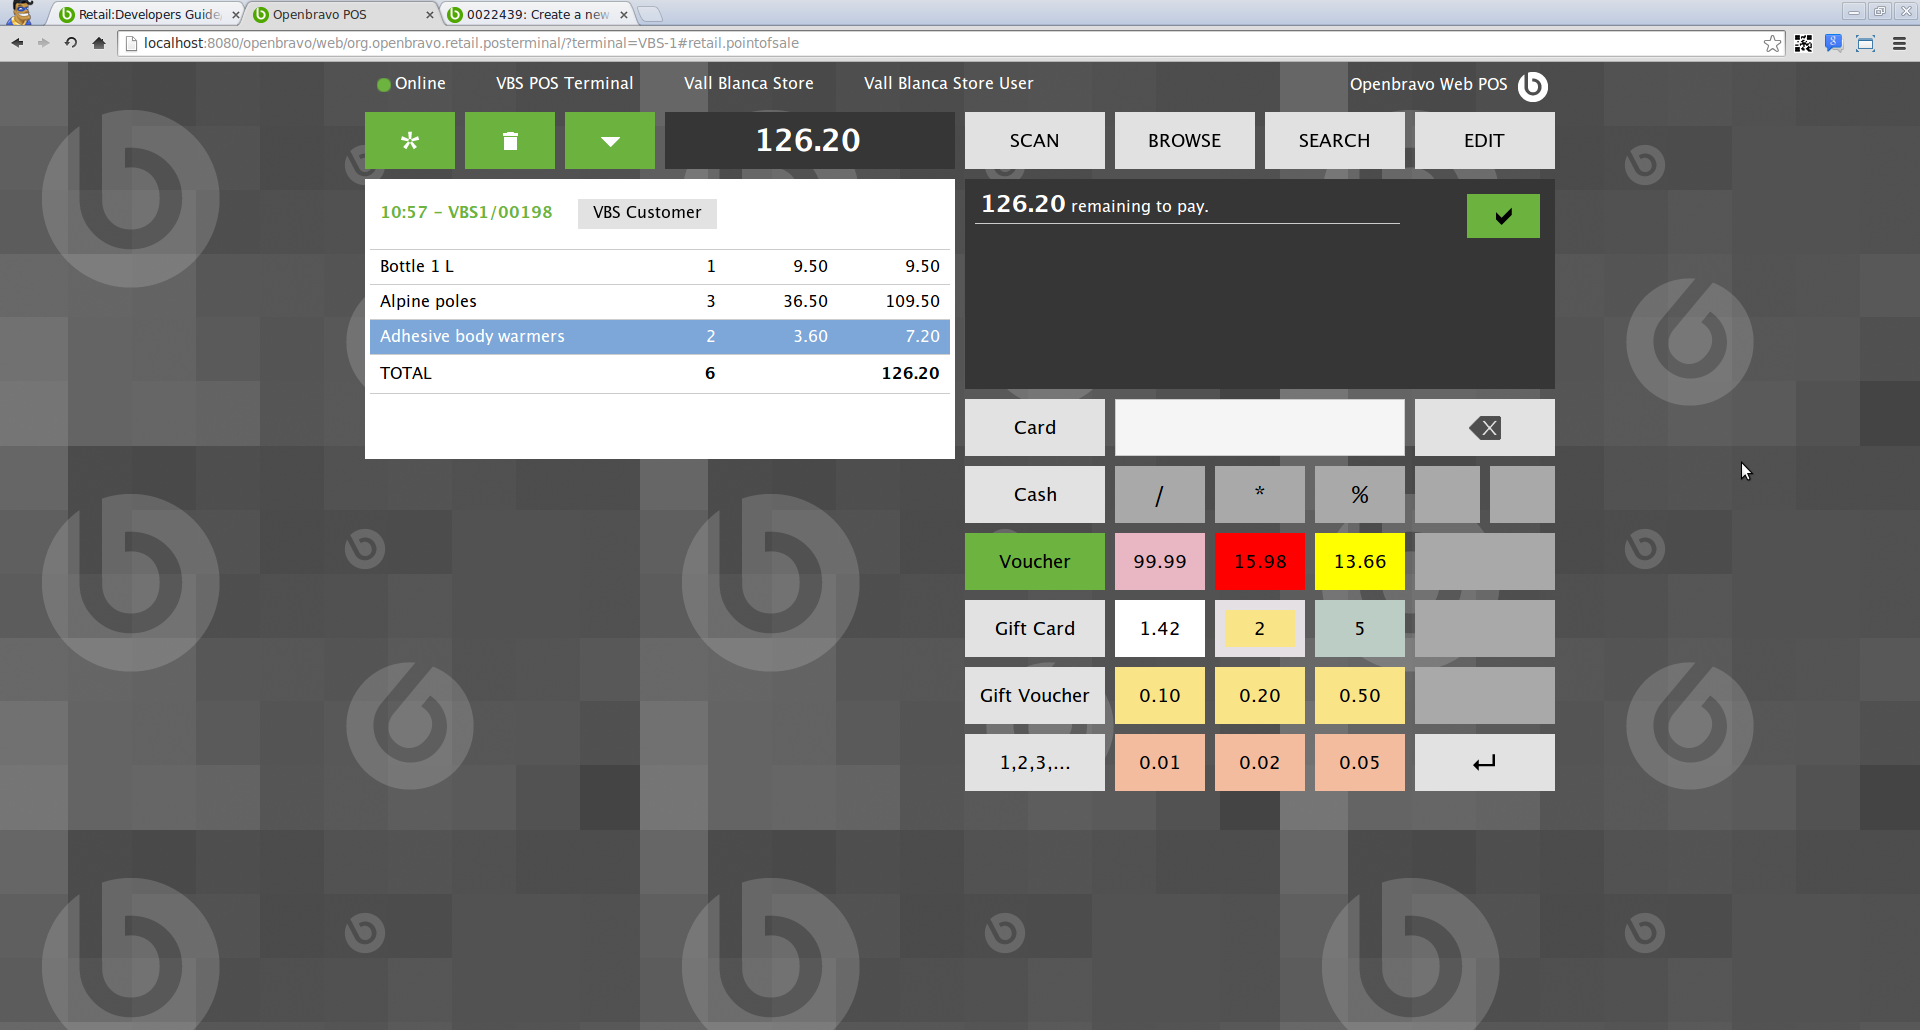Image resolution: width=1920 pixels, height=1030 pixels.
Task: Click the keypad amount entry field
Action: pos(1260,428)
